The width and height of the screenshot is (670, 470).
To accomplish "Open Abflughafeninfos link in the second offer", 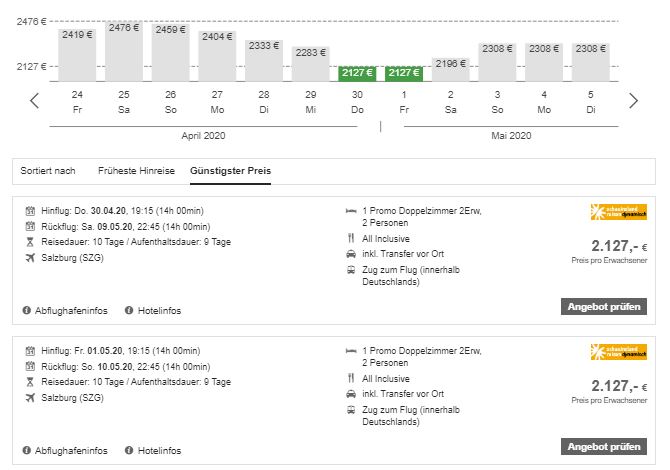I will [71, 449].
